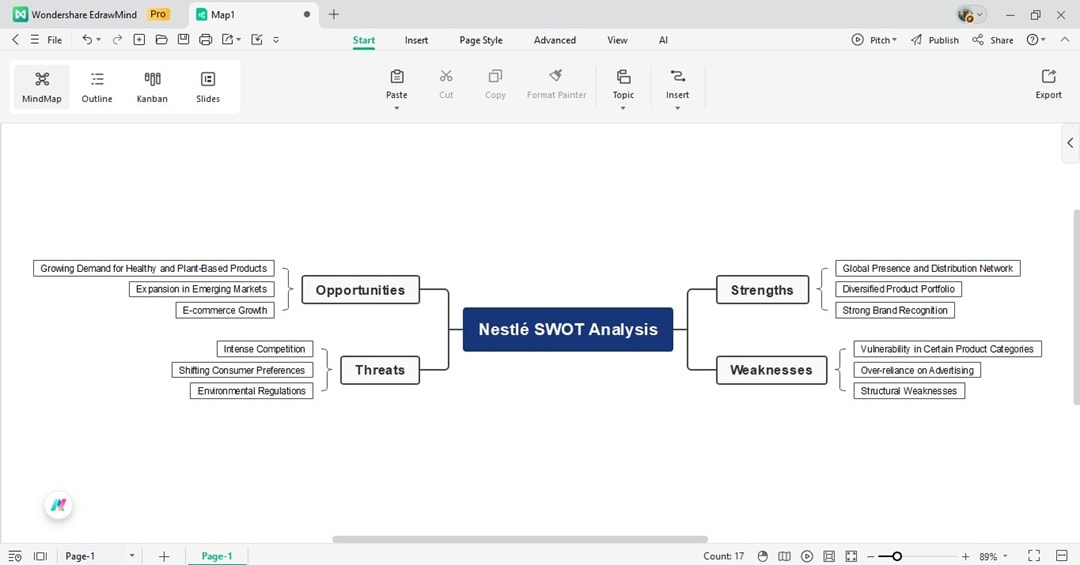Expand the Topic dropdown arrow
The image size is (1080, 565).
pyautogui.click(x=623, y=108)
